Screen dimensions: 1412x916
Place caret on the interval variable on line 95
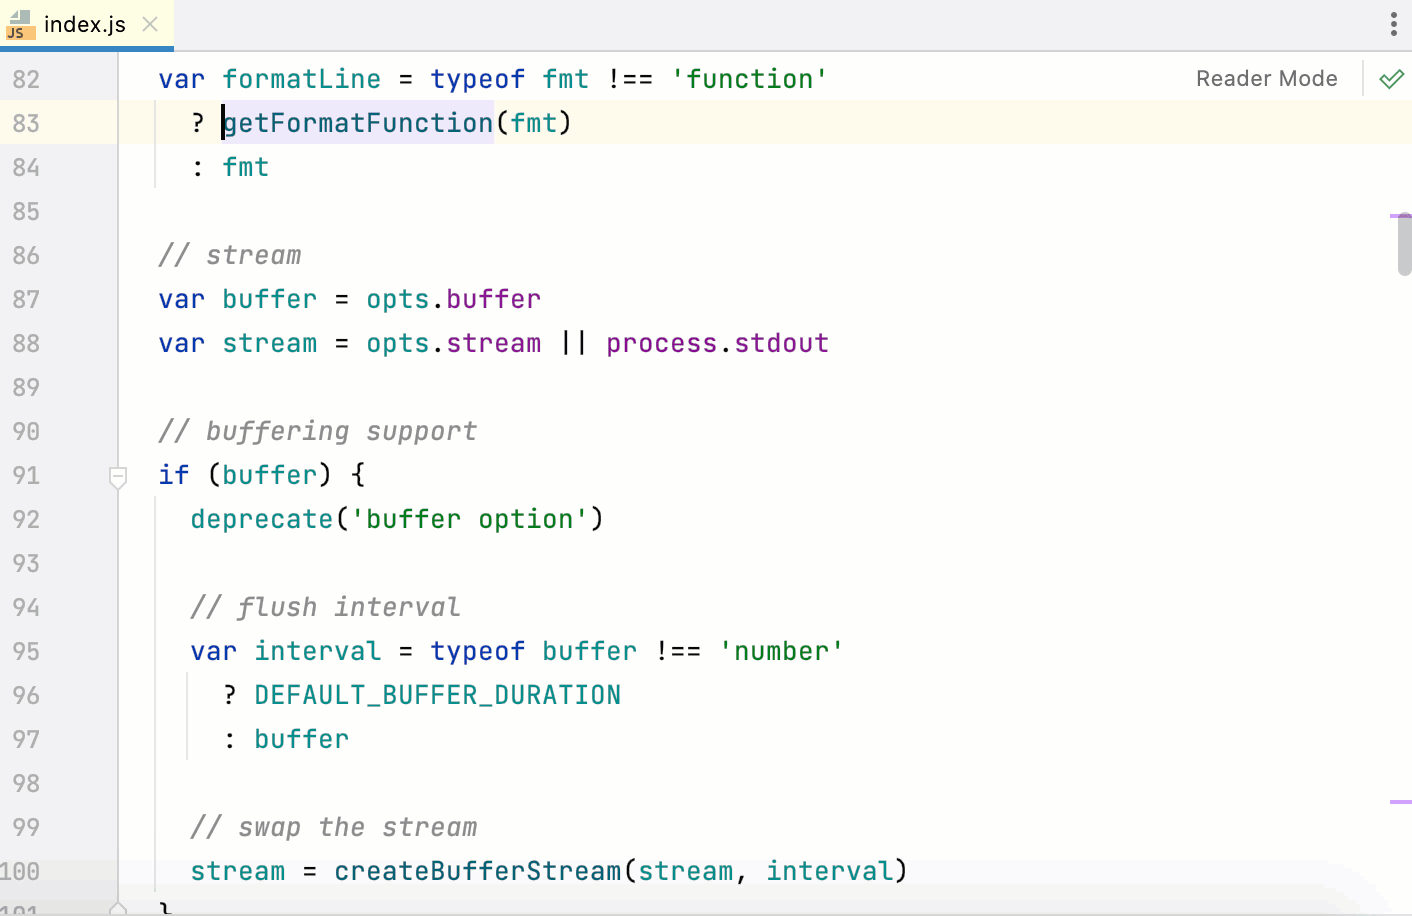point(318,650)
